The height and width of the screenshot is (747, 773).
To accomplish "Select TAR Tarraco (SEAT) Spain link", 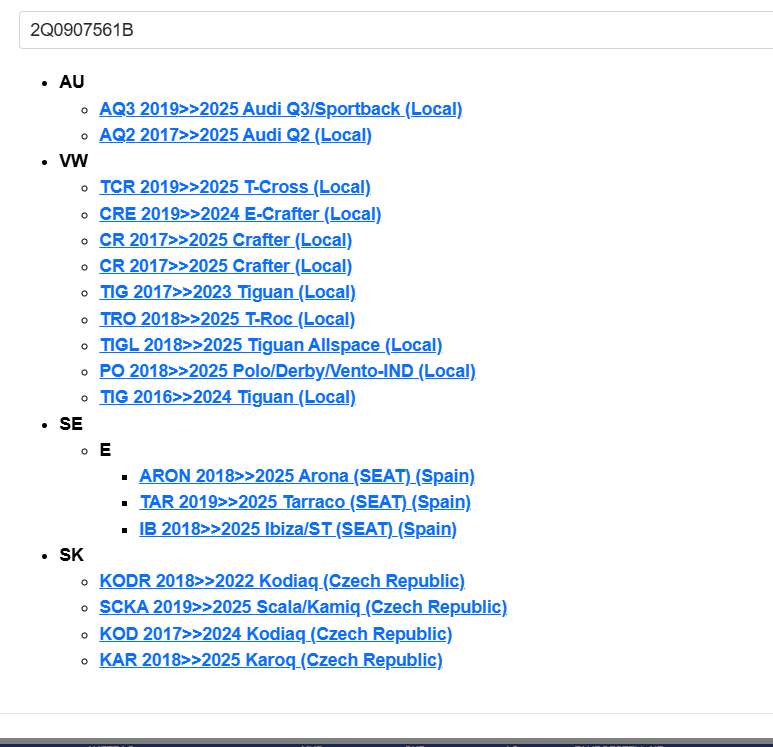I will coord(304,502).
